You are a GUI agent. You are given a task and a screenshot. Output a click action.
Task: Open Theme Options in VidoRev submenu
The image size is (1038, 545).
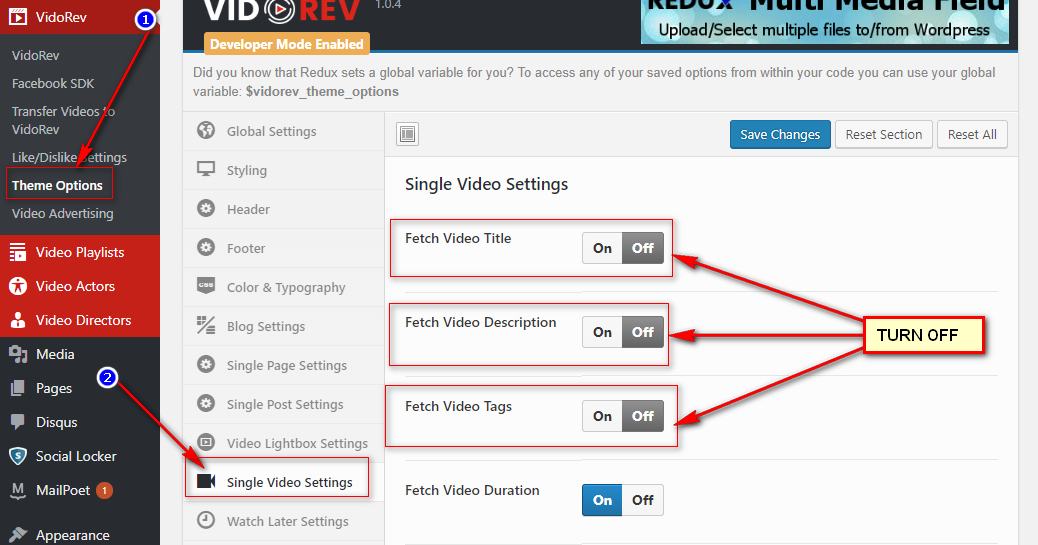58,185
